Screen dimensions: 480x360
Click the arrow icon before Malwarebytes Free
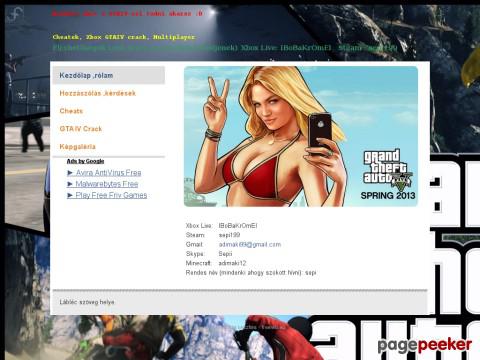[70, 184]
